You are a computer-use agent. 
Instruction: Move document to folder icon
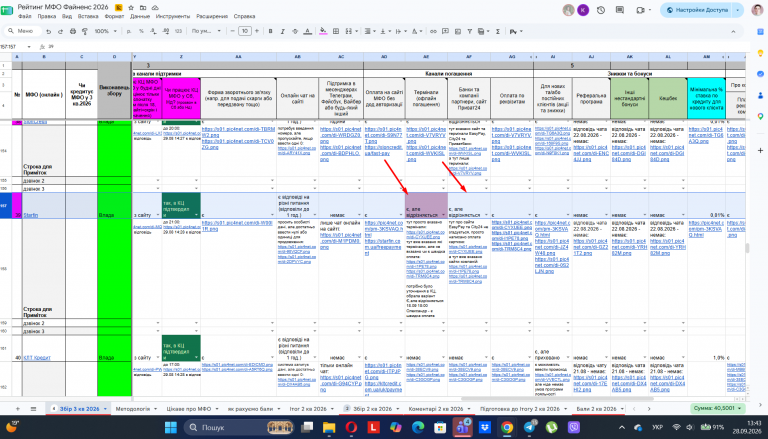pos(143,7)
